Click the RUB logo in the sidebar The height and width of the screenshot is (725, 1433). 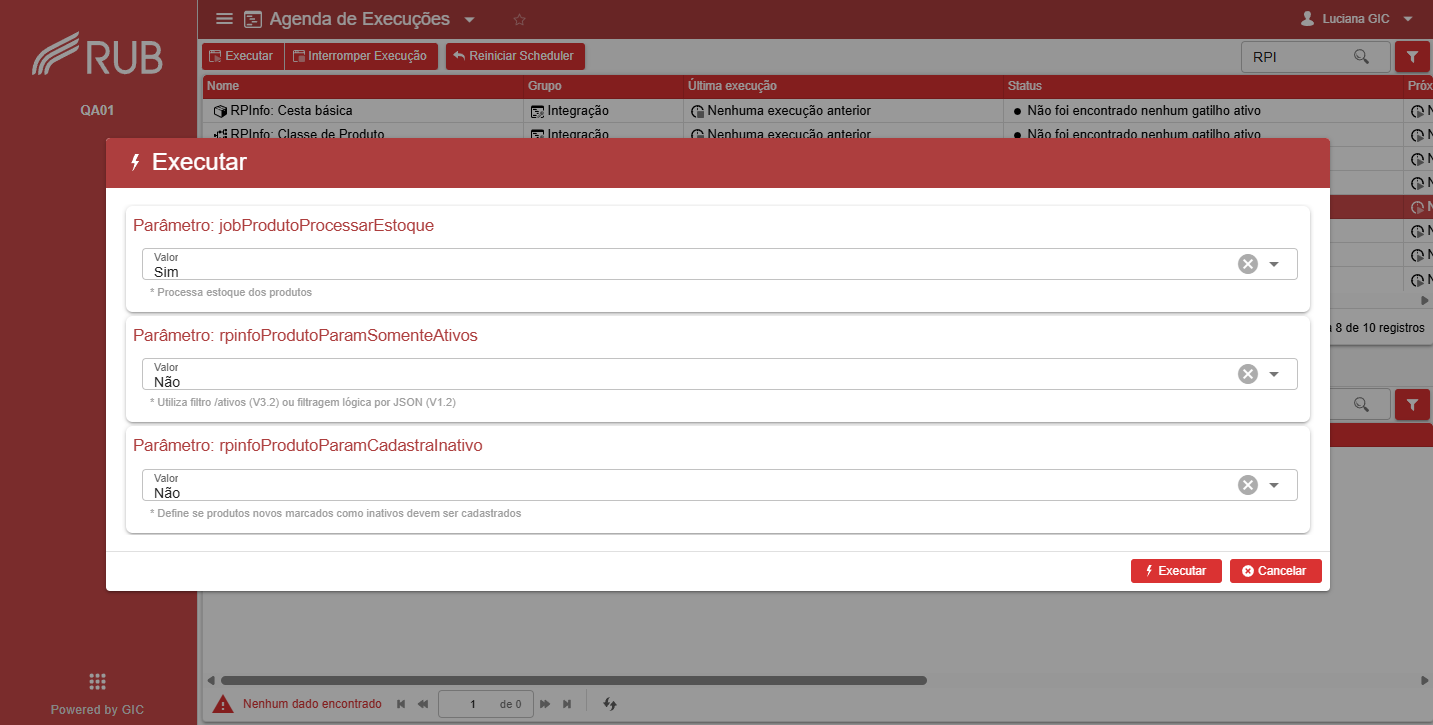click(x=97, y=56)
